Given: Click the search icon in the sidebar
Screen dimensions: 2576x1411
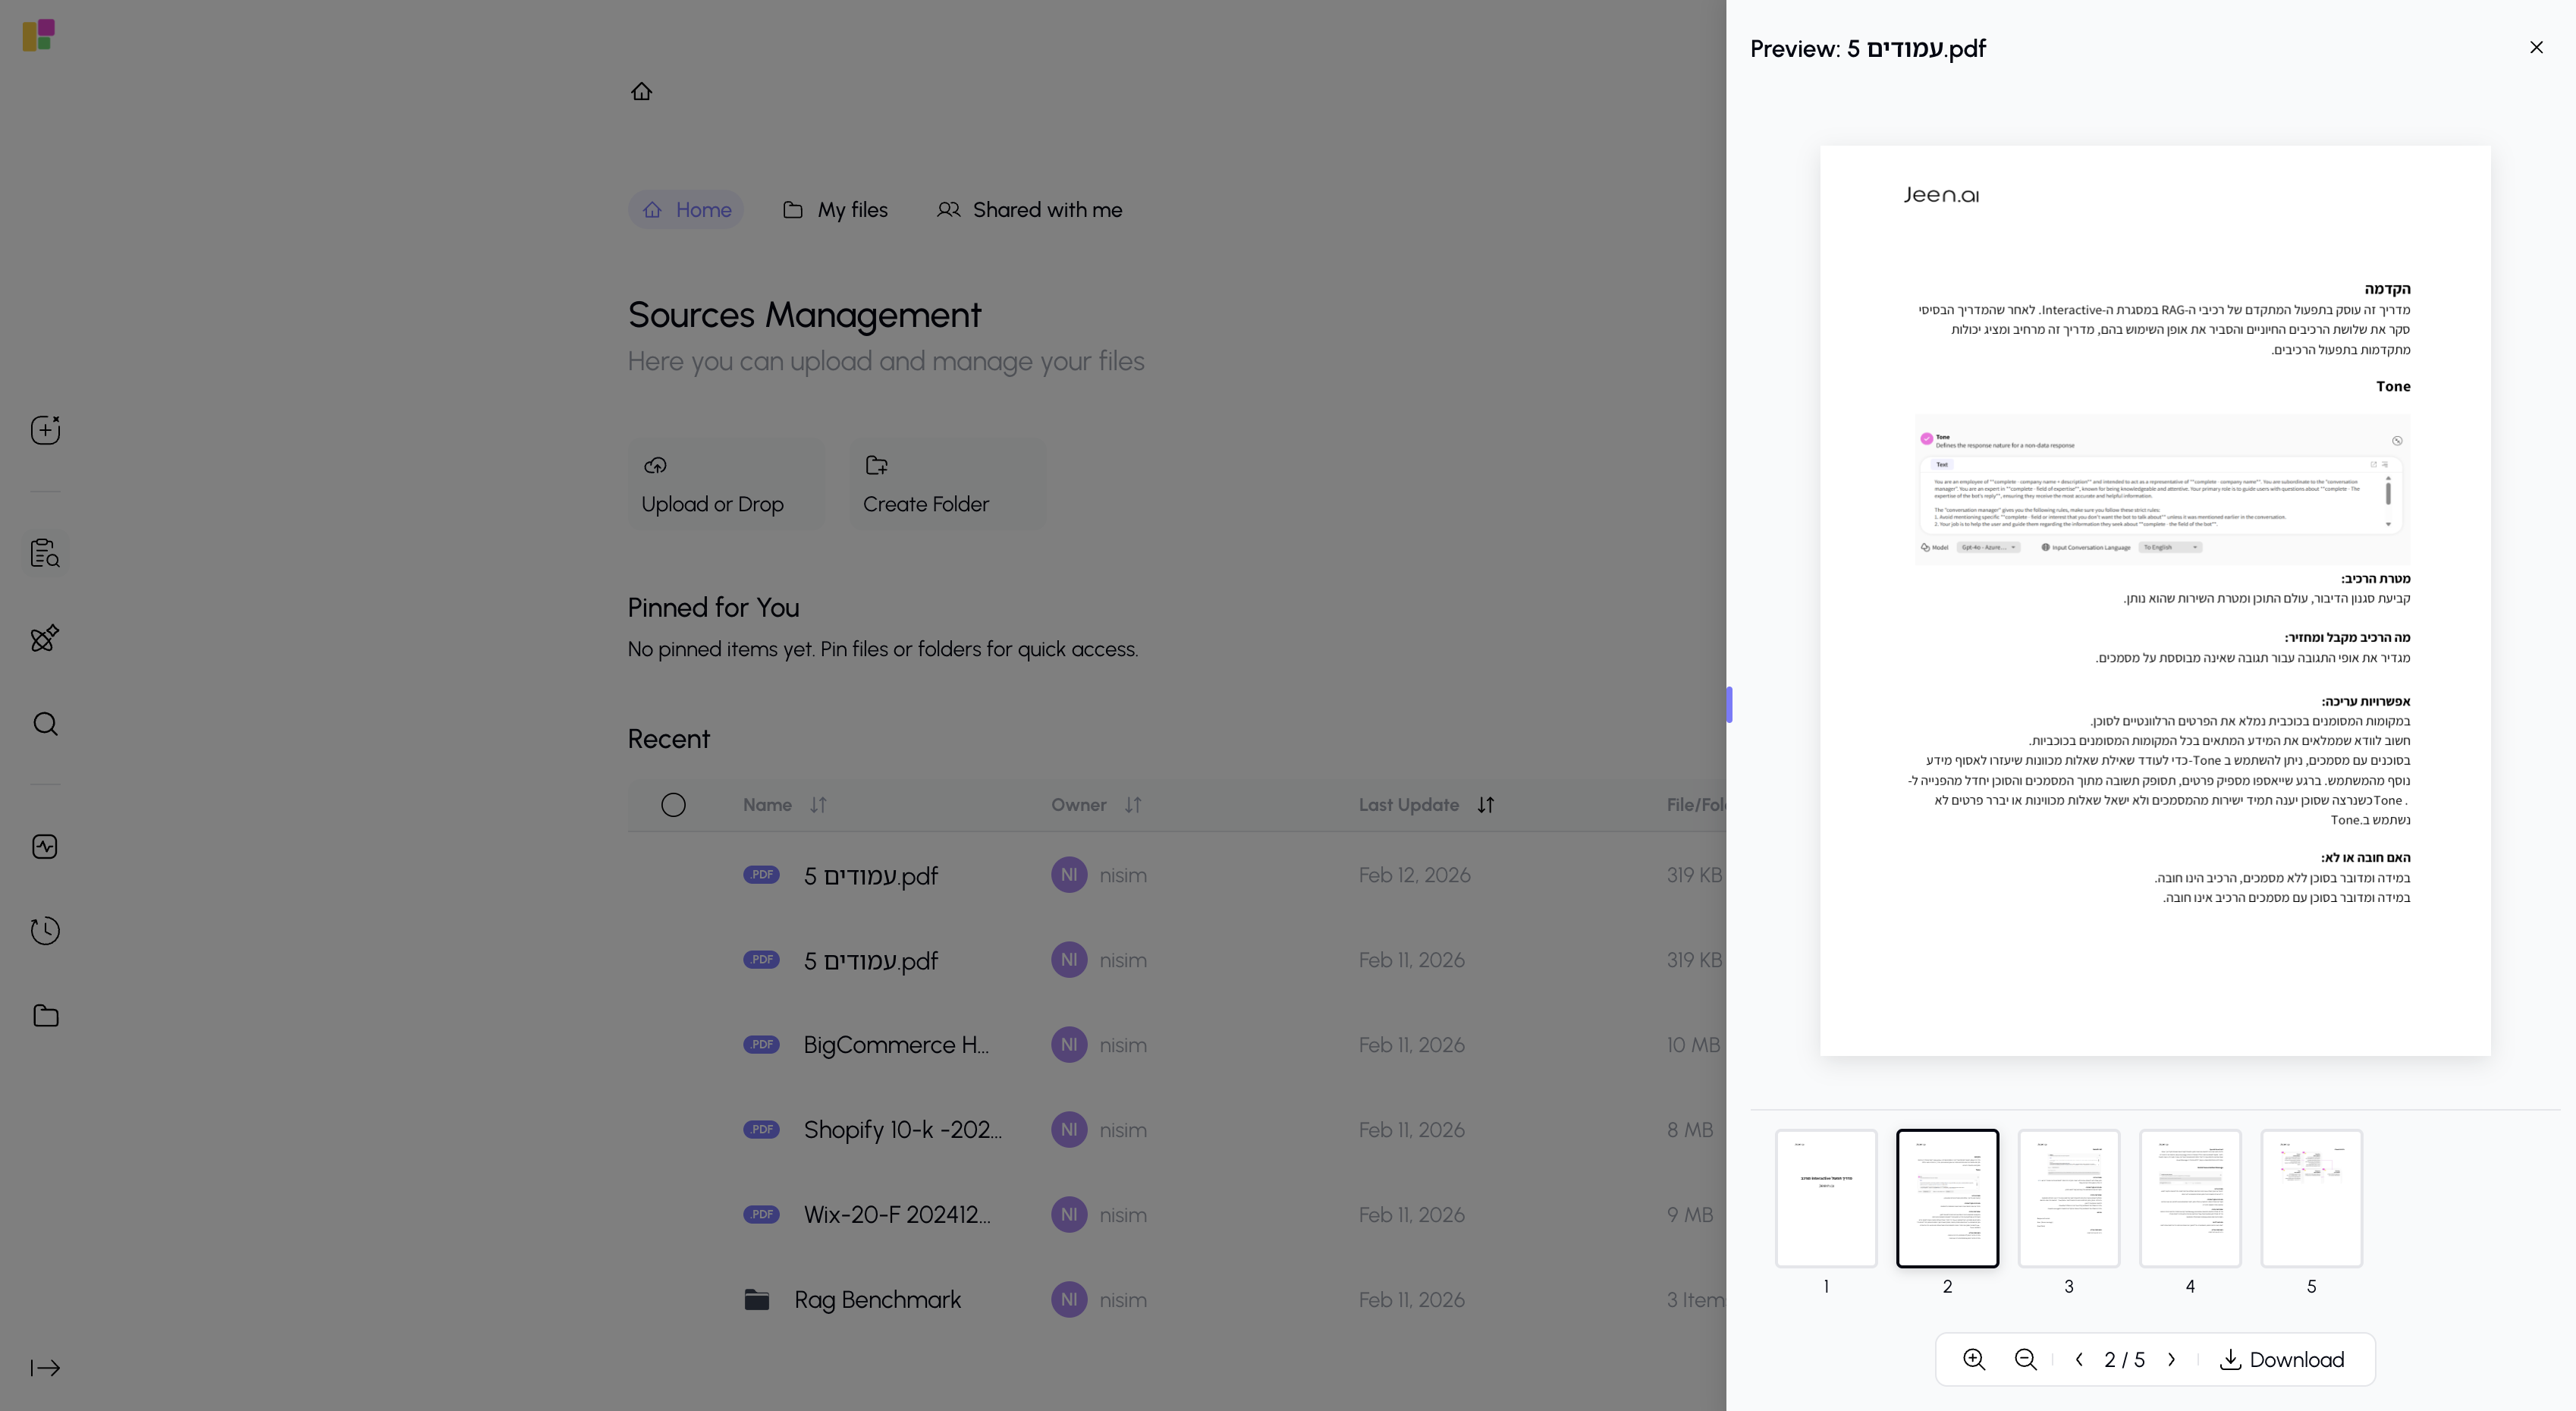Looking at the screenshot, I should click(x=45, y=724).
